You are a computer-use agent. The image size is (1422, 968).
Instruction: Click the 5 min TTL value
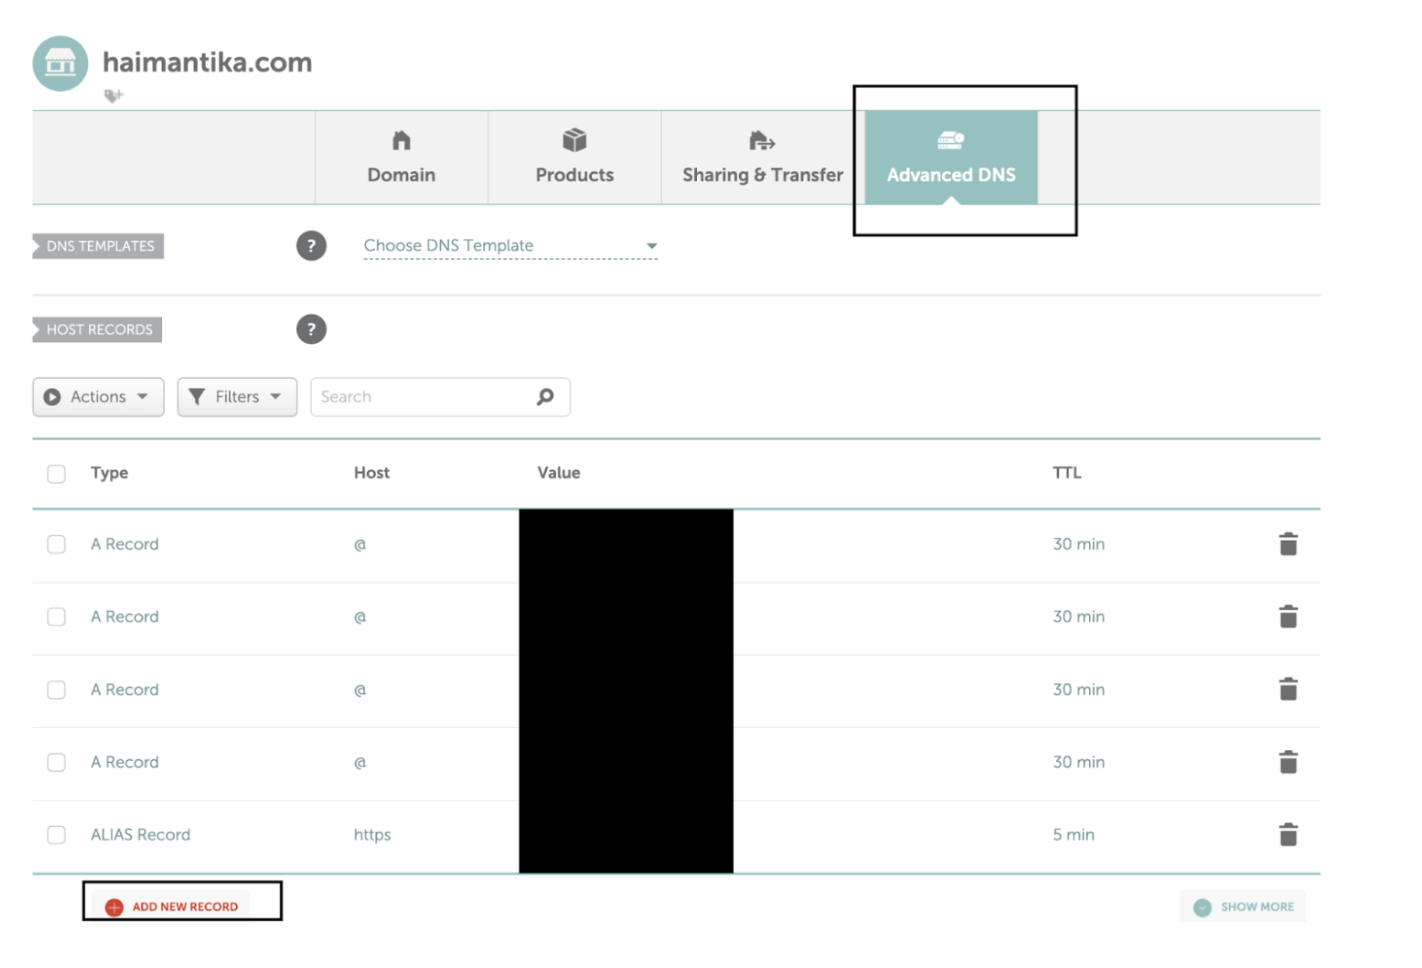pos(1073,835)
